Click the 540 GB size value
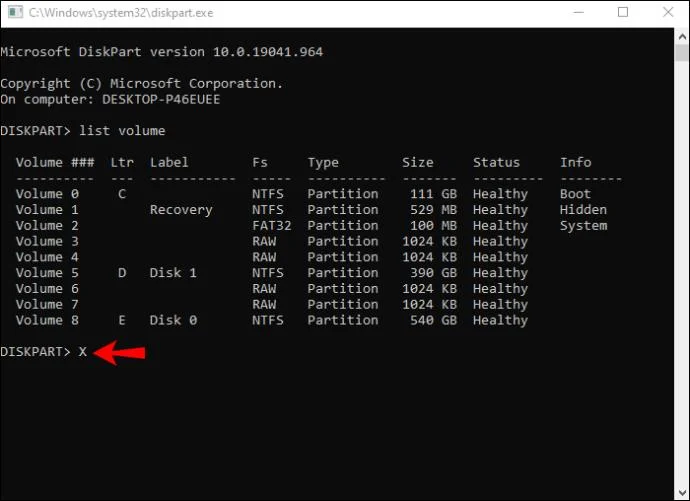The image size is (690, 501). 433,321
